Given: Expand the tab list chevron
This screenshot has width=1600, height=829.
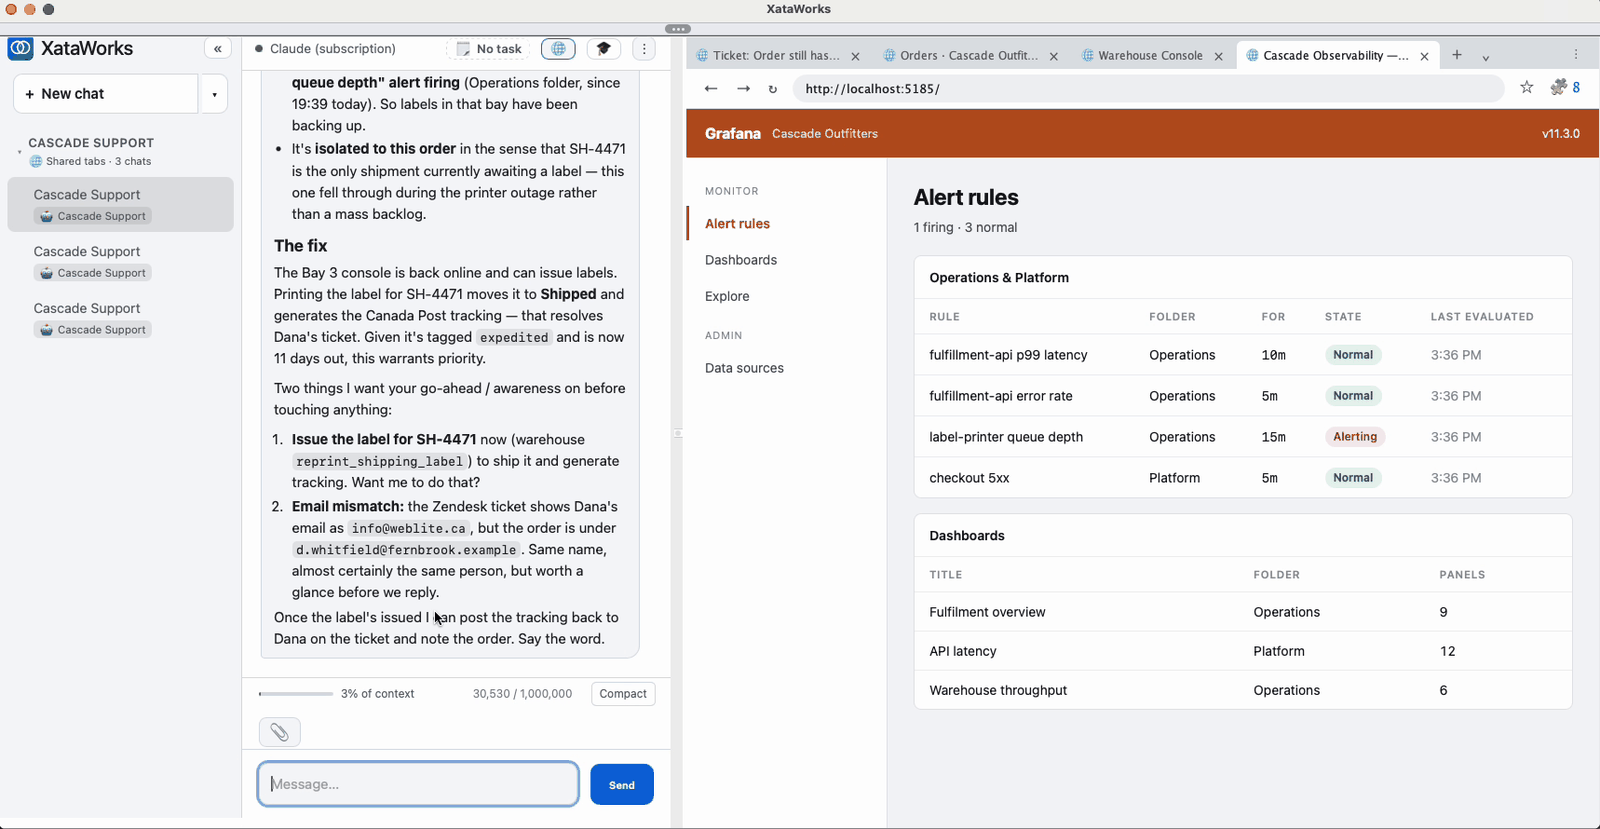Looking at the screenshot, I should click(1486, 57).
